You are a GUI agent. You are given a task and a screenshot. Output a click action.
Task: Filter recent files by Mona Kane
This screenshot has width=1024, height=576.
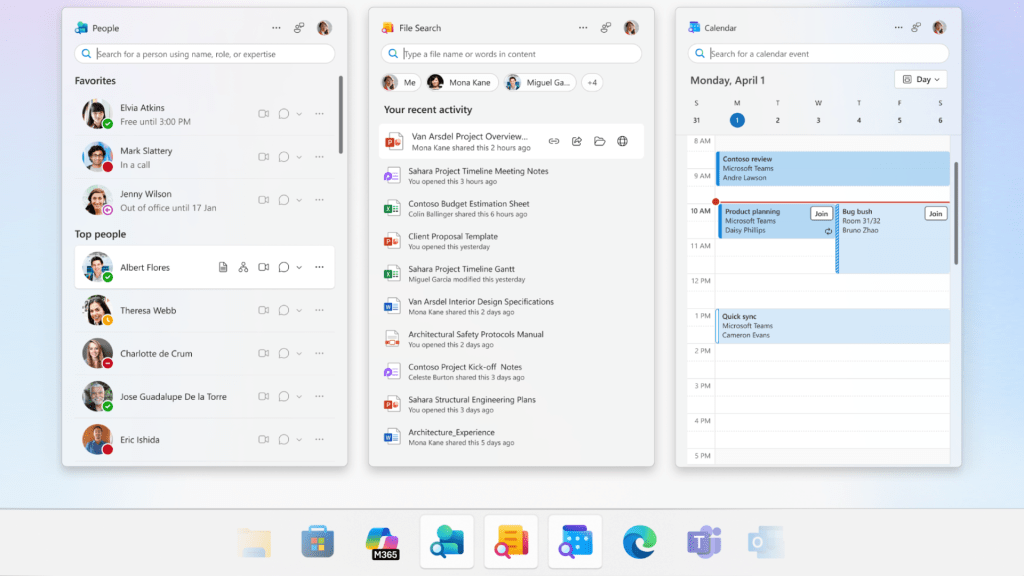(460, 82)
